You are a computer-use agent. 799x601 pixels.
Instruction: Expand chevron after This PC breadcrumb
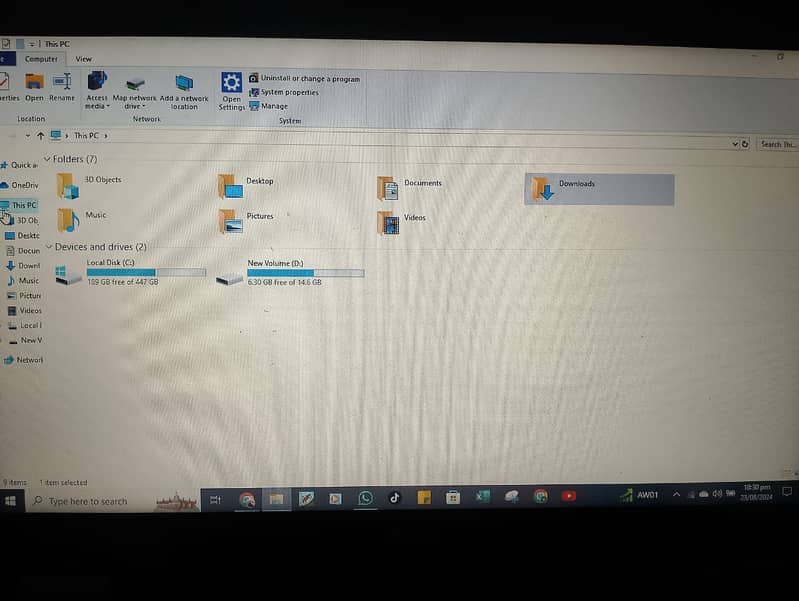point(106,136)
